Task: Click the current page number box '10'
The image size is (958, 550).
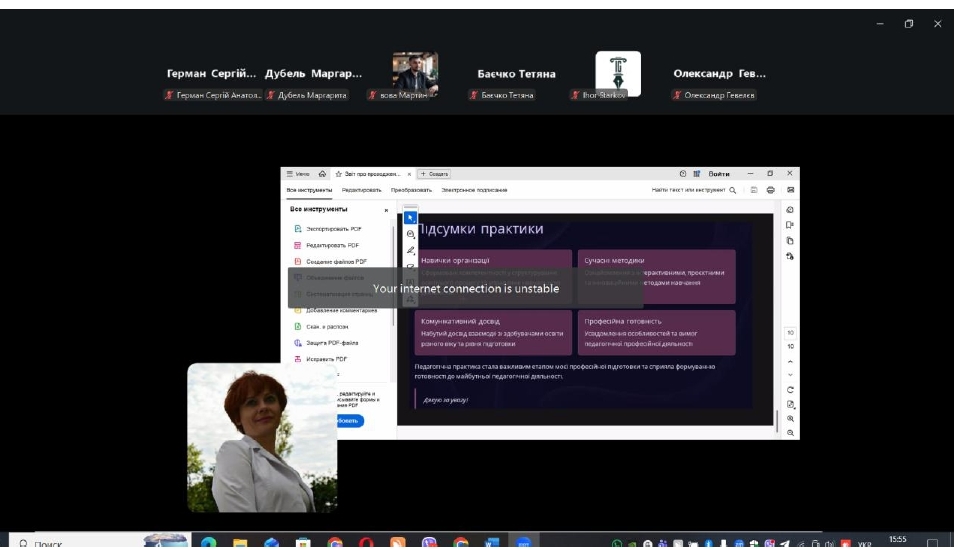Action: pyautogui.click(x=790, y=333)
